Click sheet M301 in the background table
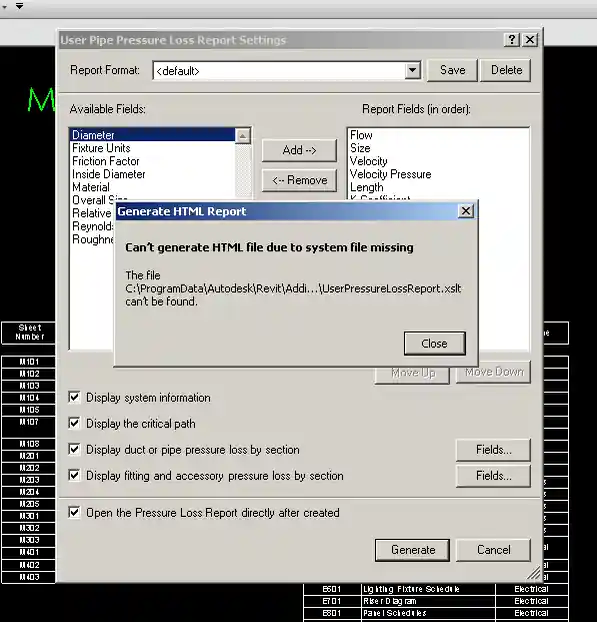Image resolution: width=597 pixels, height=622 pixels. tap(29, 516)
